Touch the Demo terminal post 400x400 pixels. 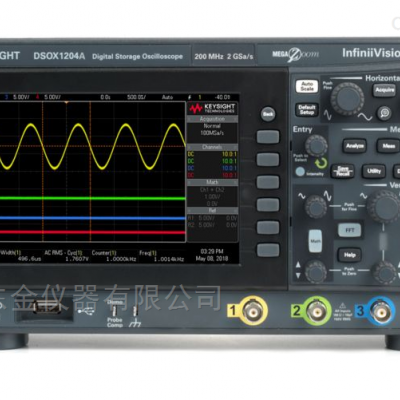[x=114, y=310]
